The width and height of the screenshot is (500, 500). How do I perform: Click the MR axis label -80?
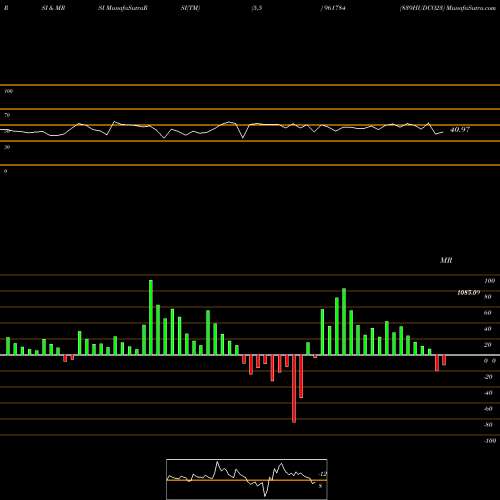[x=488, y=425]
